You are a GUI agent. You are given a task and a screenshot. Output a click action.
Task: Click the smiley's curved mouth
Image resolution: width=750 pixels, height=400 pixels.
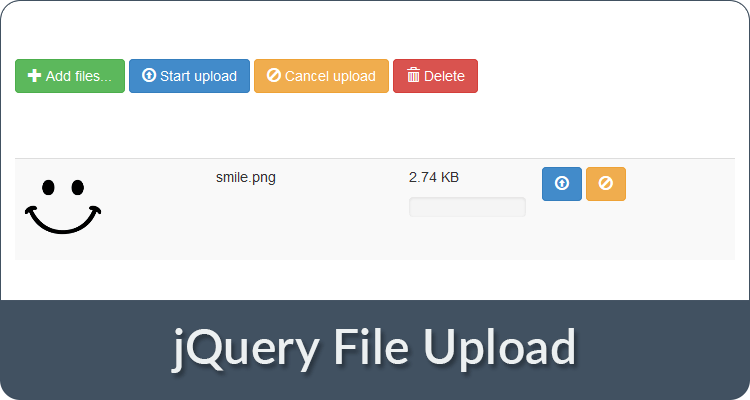63,220
